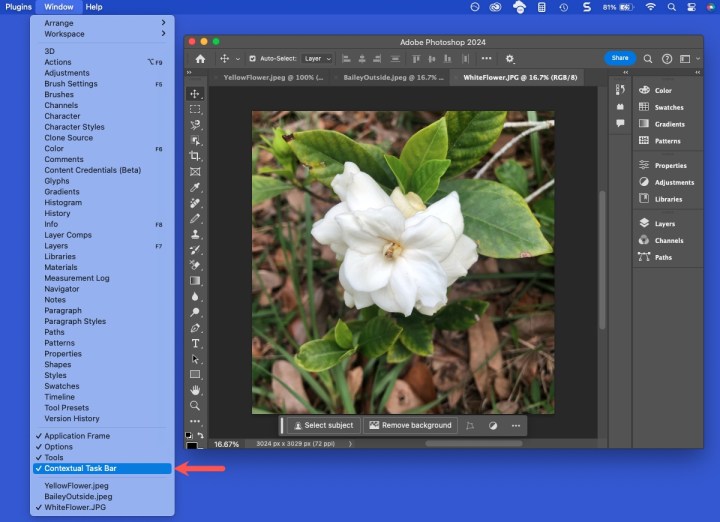
Task: Swap foreground and background colors
Action: pyautogui.click(x=201, y=435)
